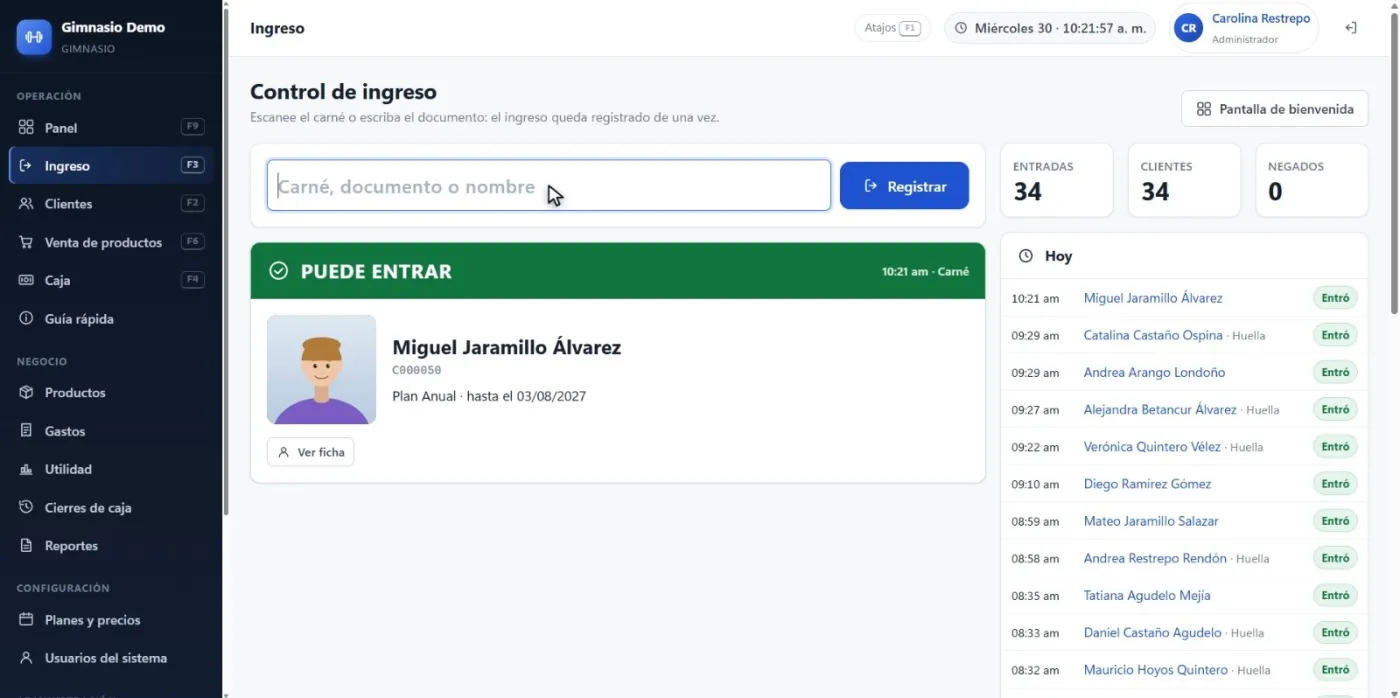Open Catalina Castaño Ospina entry
Screen dimensions: 1400x698
click(1153, 335)
